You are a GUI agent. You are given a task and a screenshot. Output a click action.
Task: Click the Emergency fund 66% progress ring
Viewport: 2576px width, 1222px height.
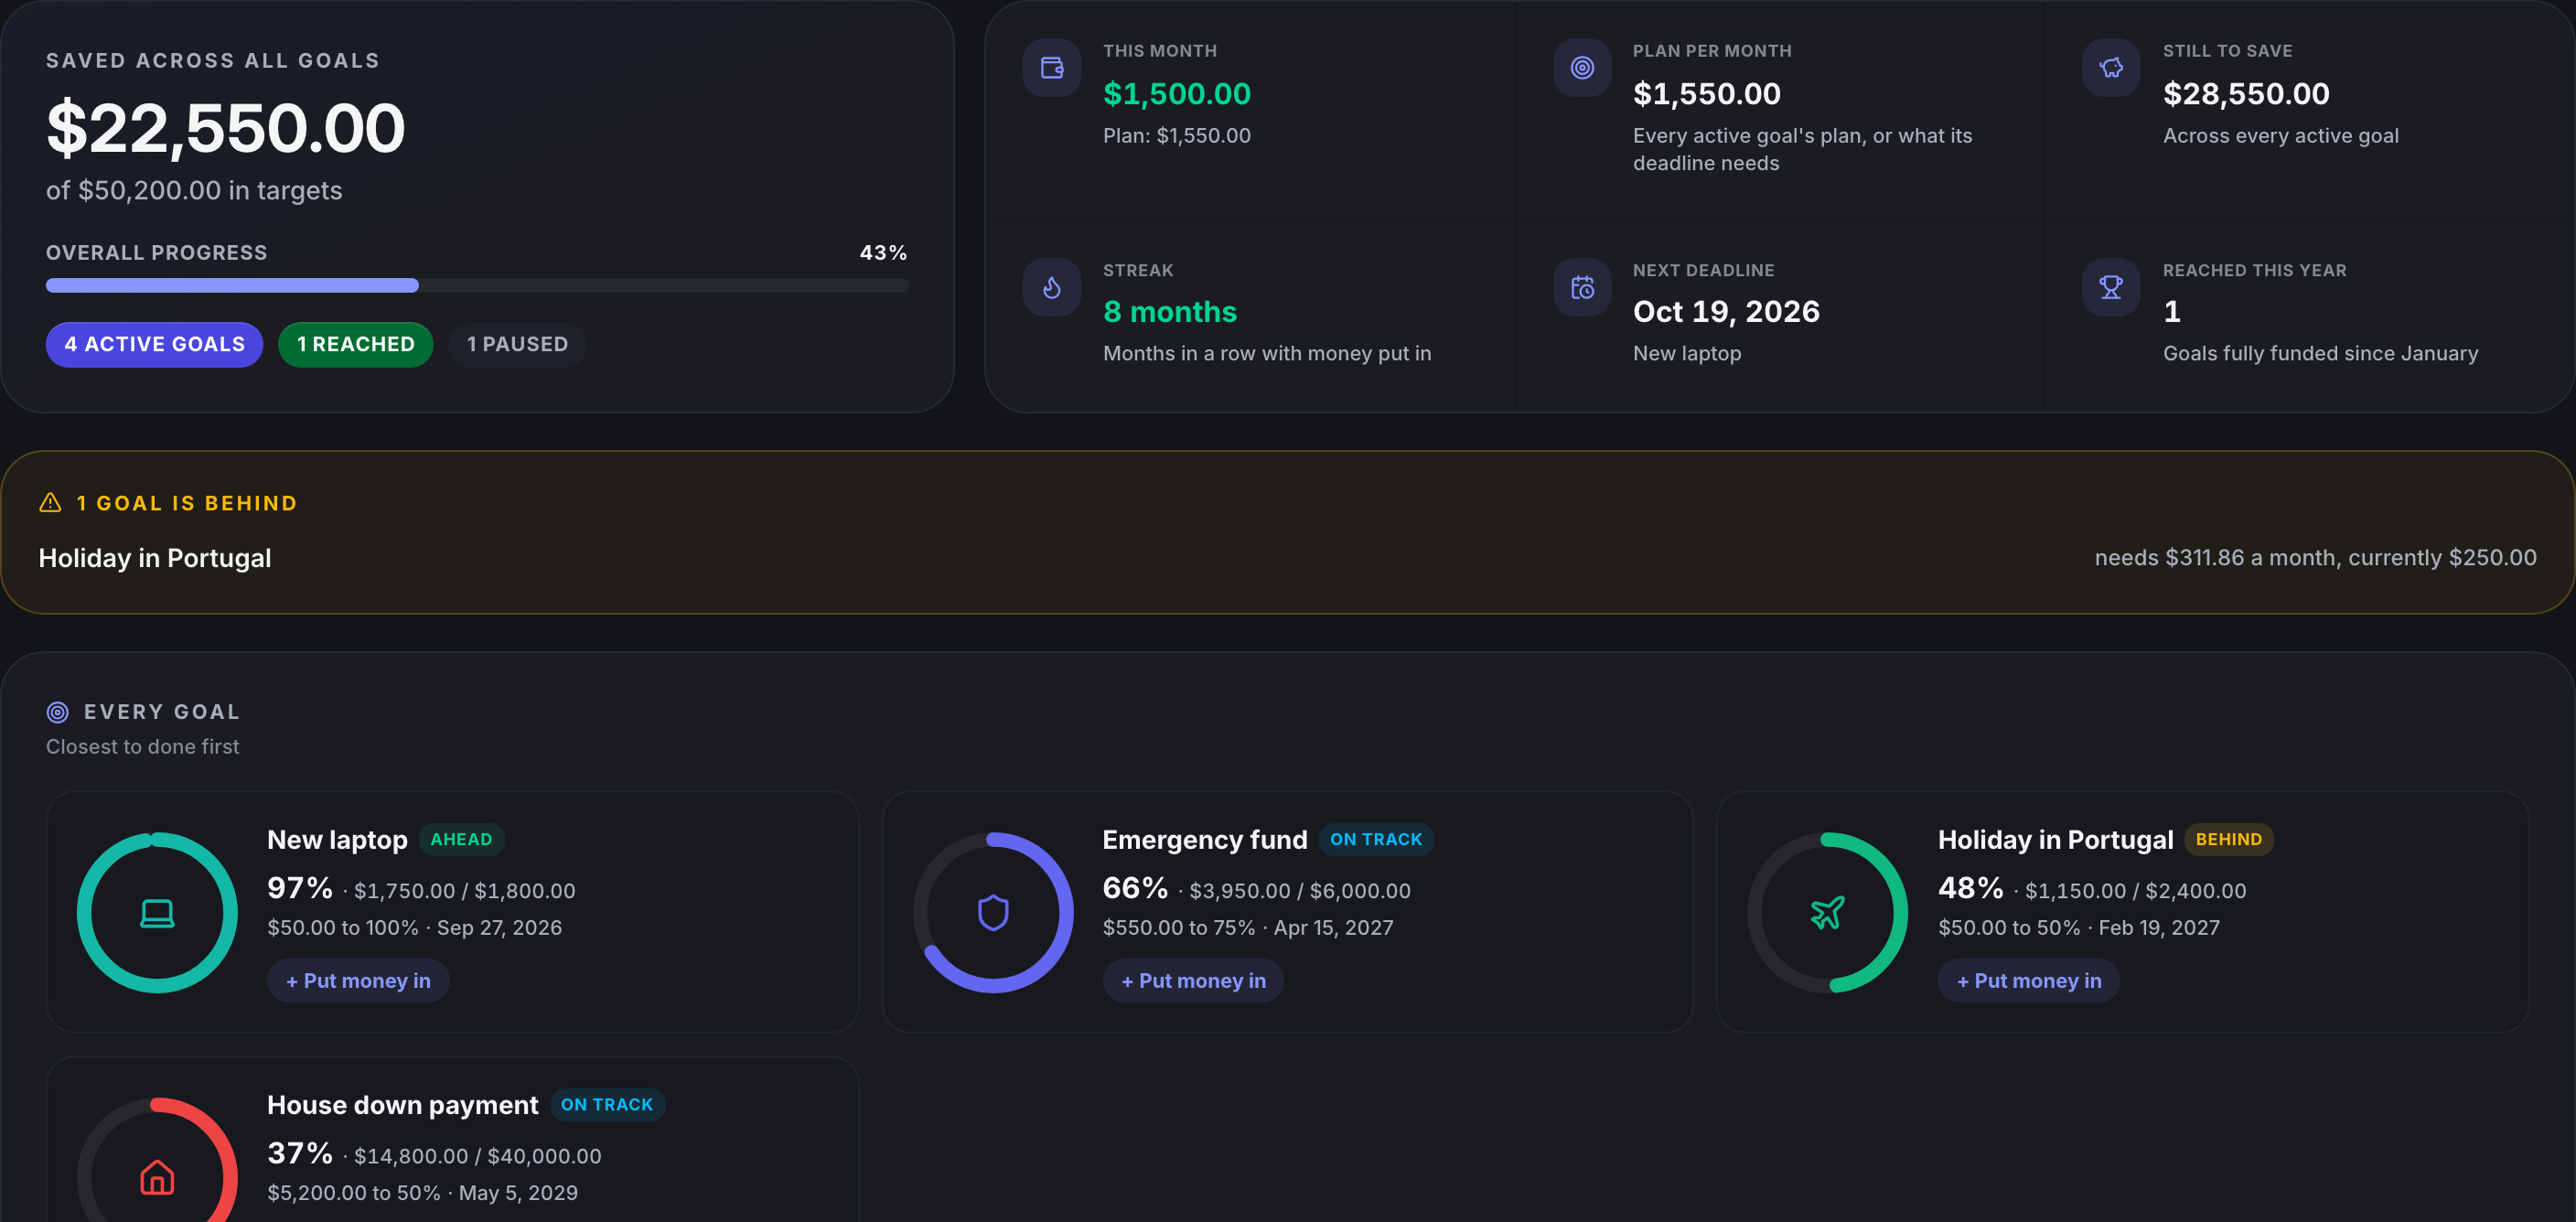993,913
